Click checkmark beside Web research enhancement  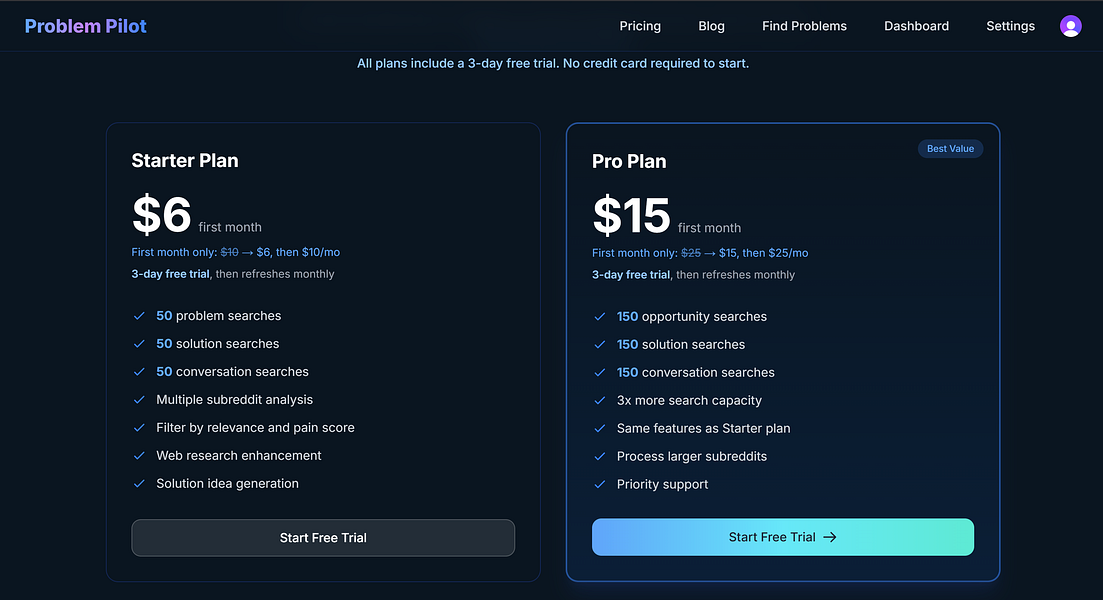pyautogui.click(x=139, y=456)
